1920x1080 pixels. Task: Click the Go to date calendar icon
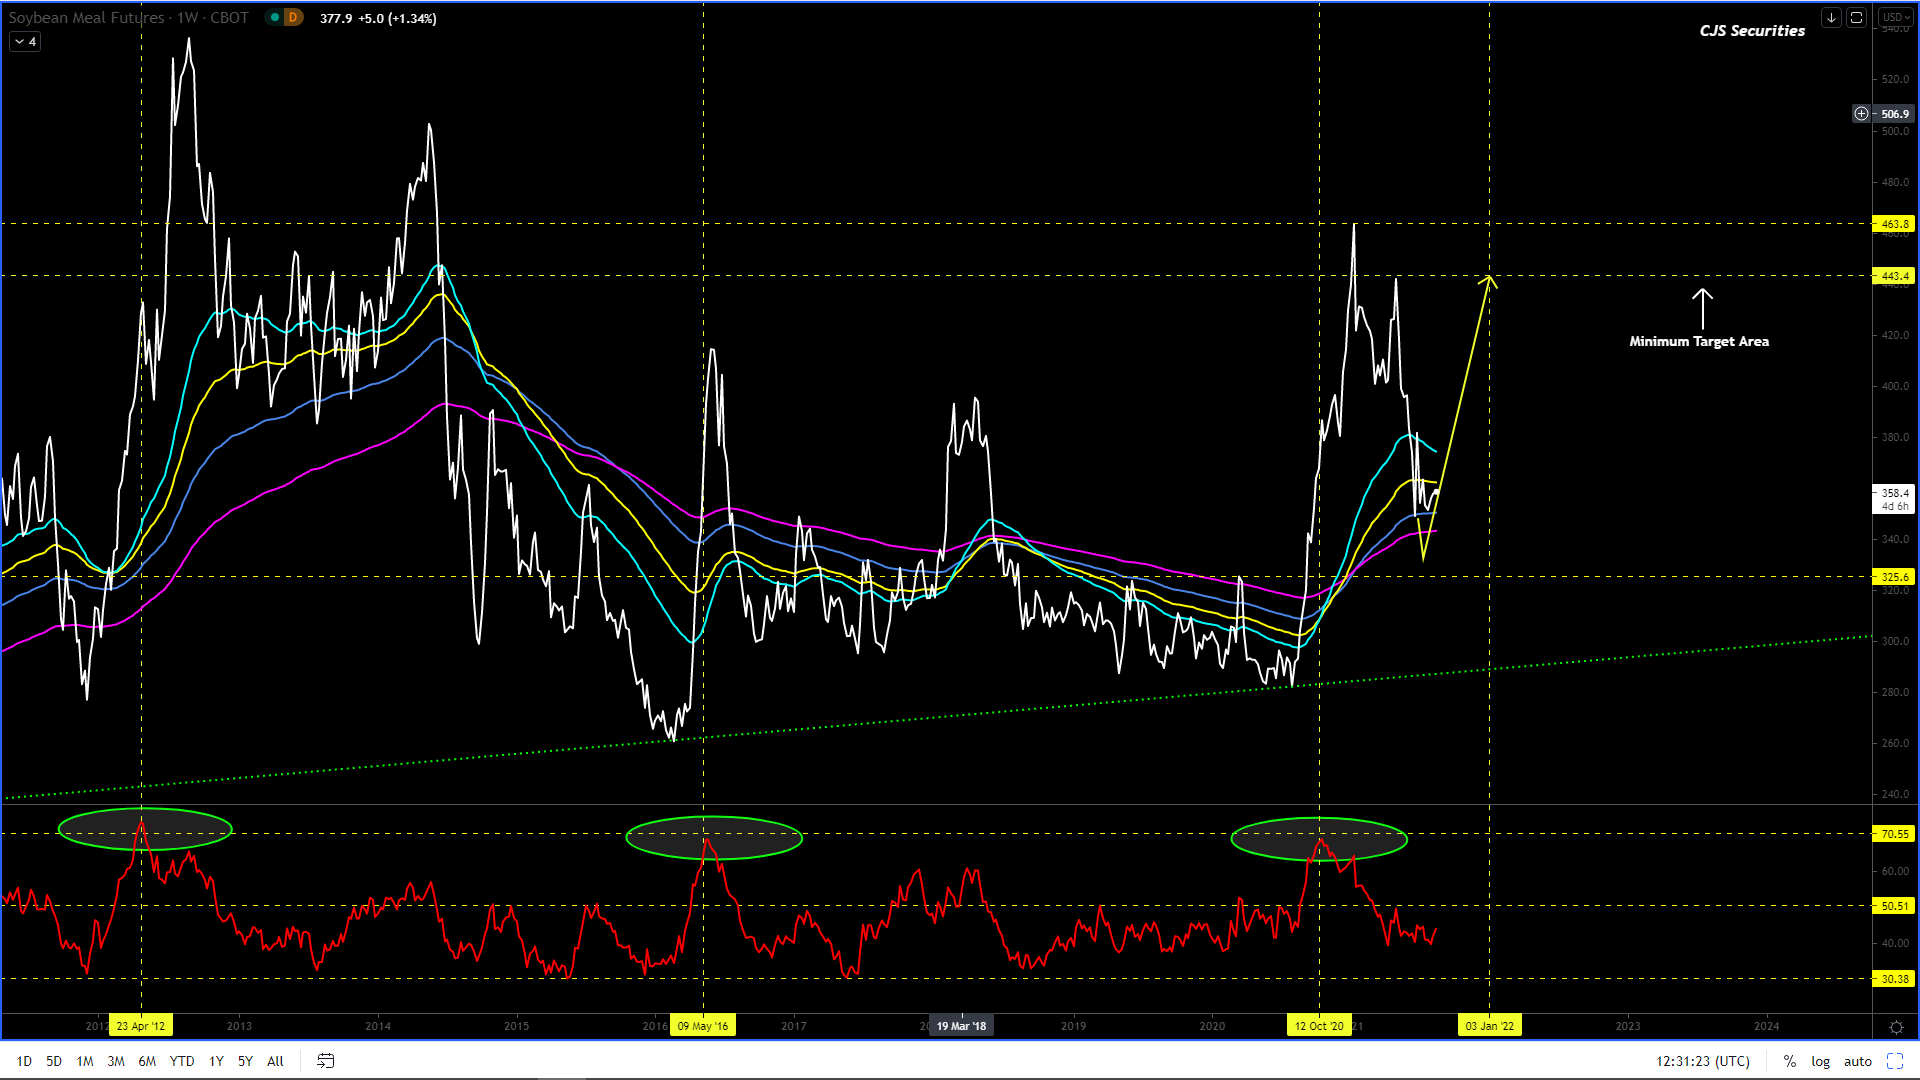[x=325, y=1061]
